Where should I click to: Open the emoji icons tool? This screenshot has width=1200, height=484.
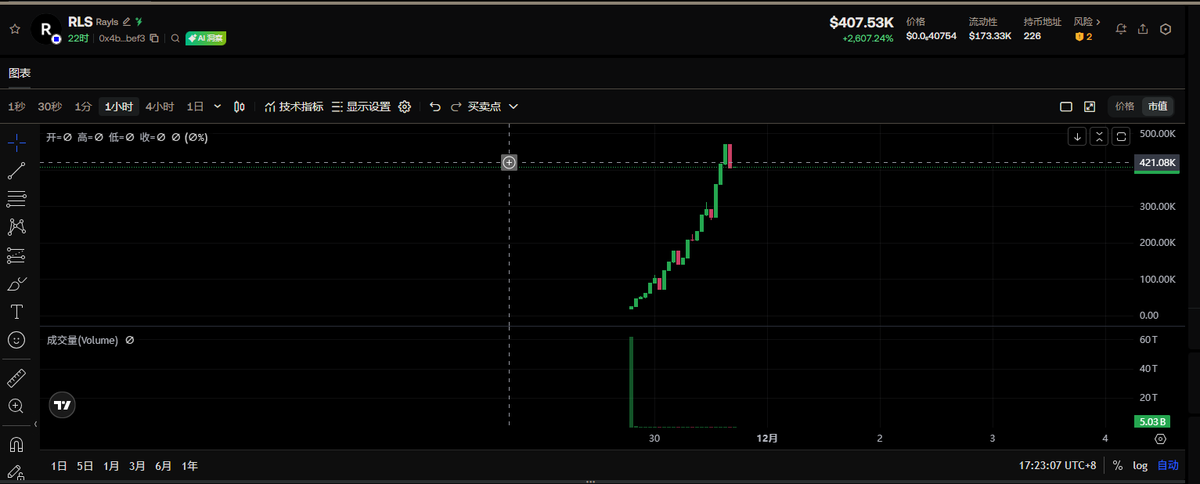(x=16, y=340)
